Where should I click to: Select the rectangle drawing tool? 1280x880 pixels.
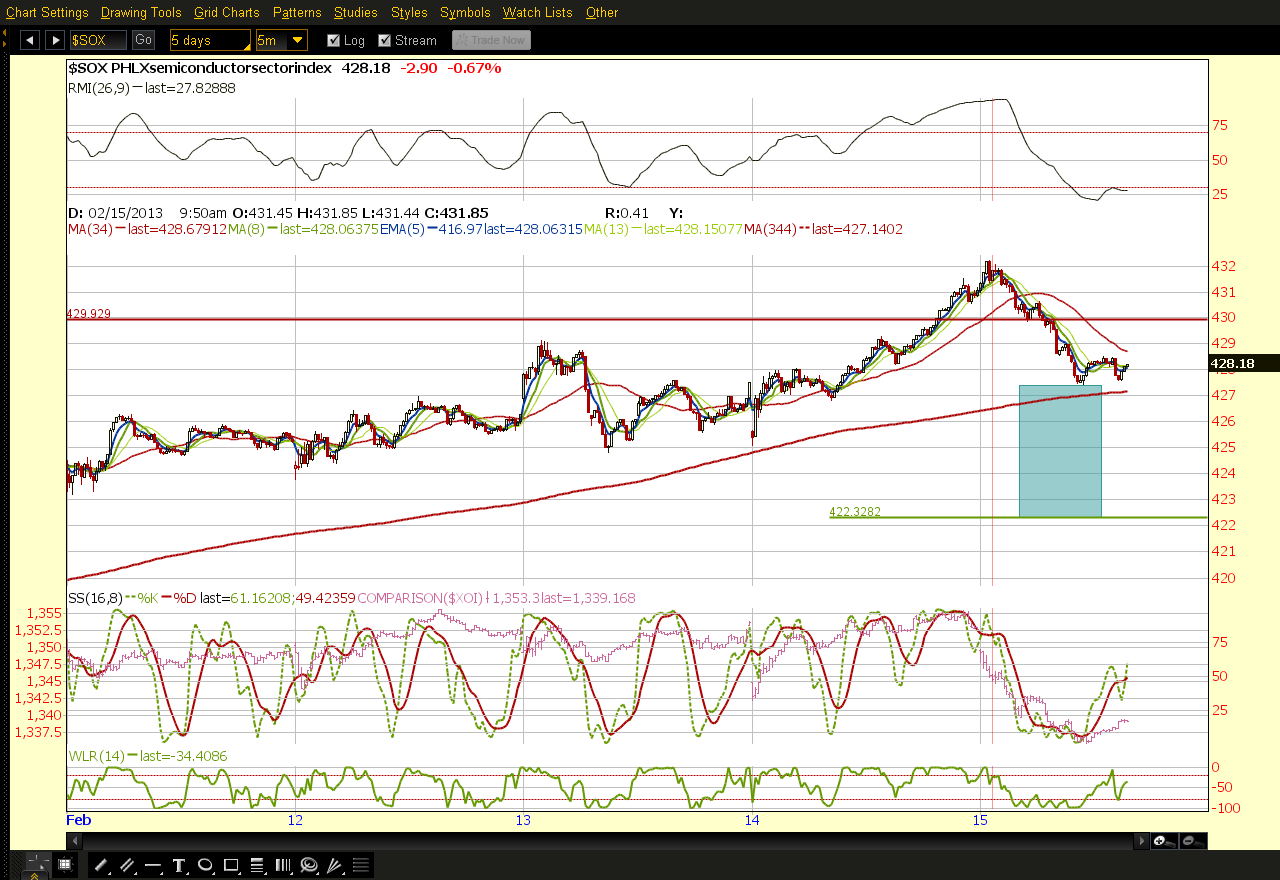click(x=231, y=865)
